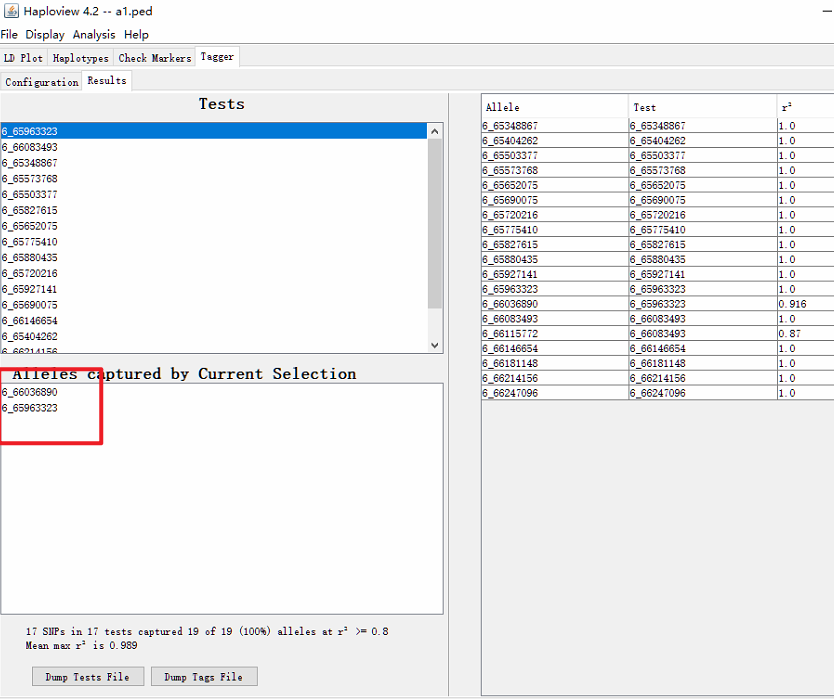The image size is (834, 700).
Task: Select test 6_65880435 in Tests list
Action: coord(214,257)
